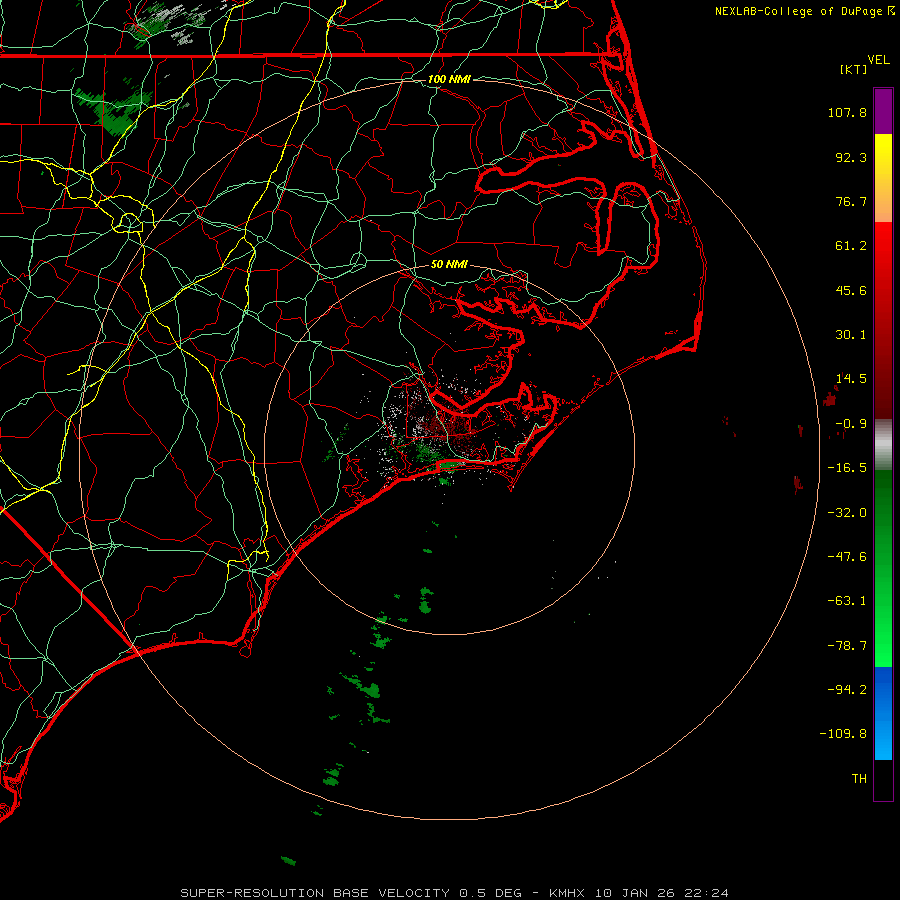Click the 100 NMI range ring label
This screenshot has height=900, width=900.
(x=449, y=79)
